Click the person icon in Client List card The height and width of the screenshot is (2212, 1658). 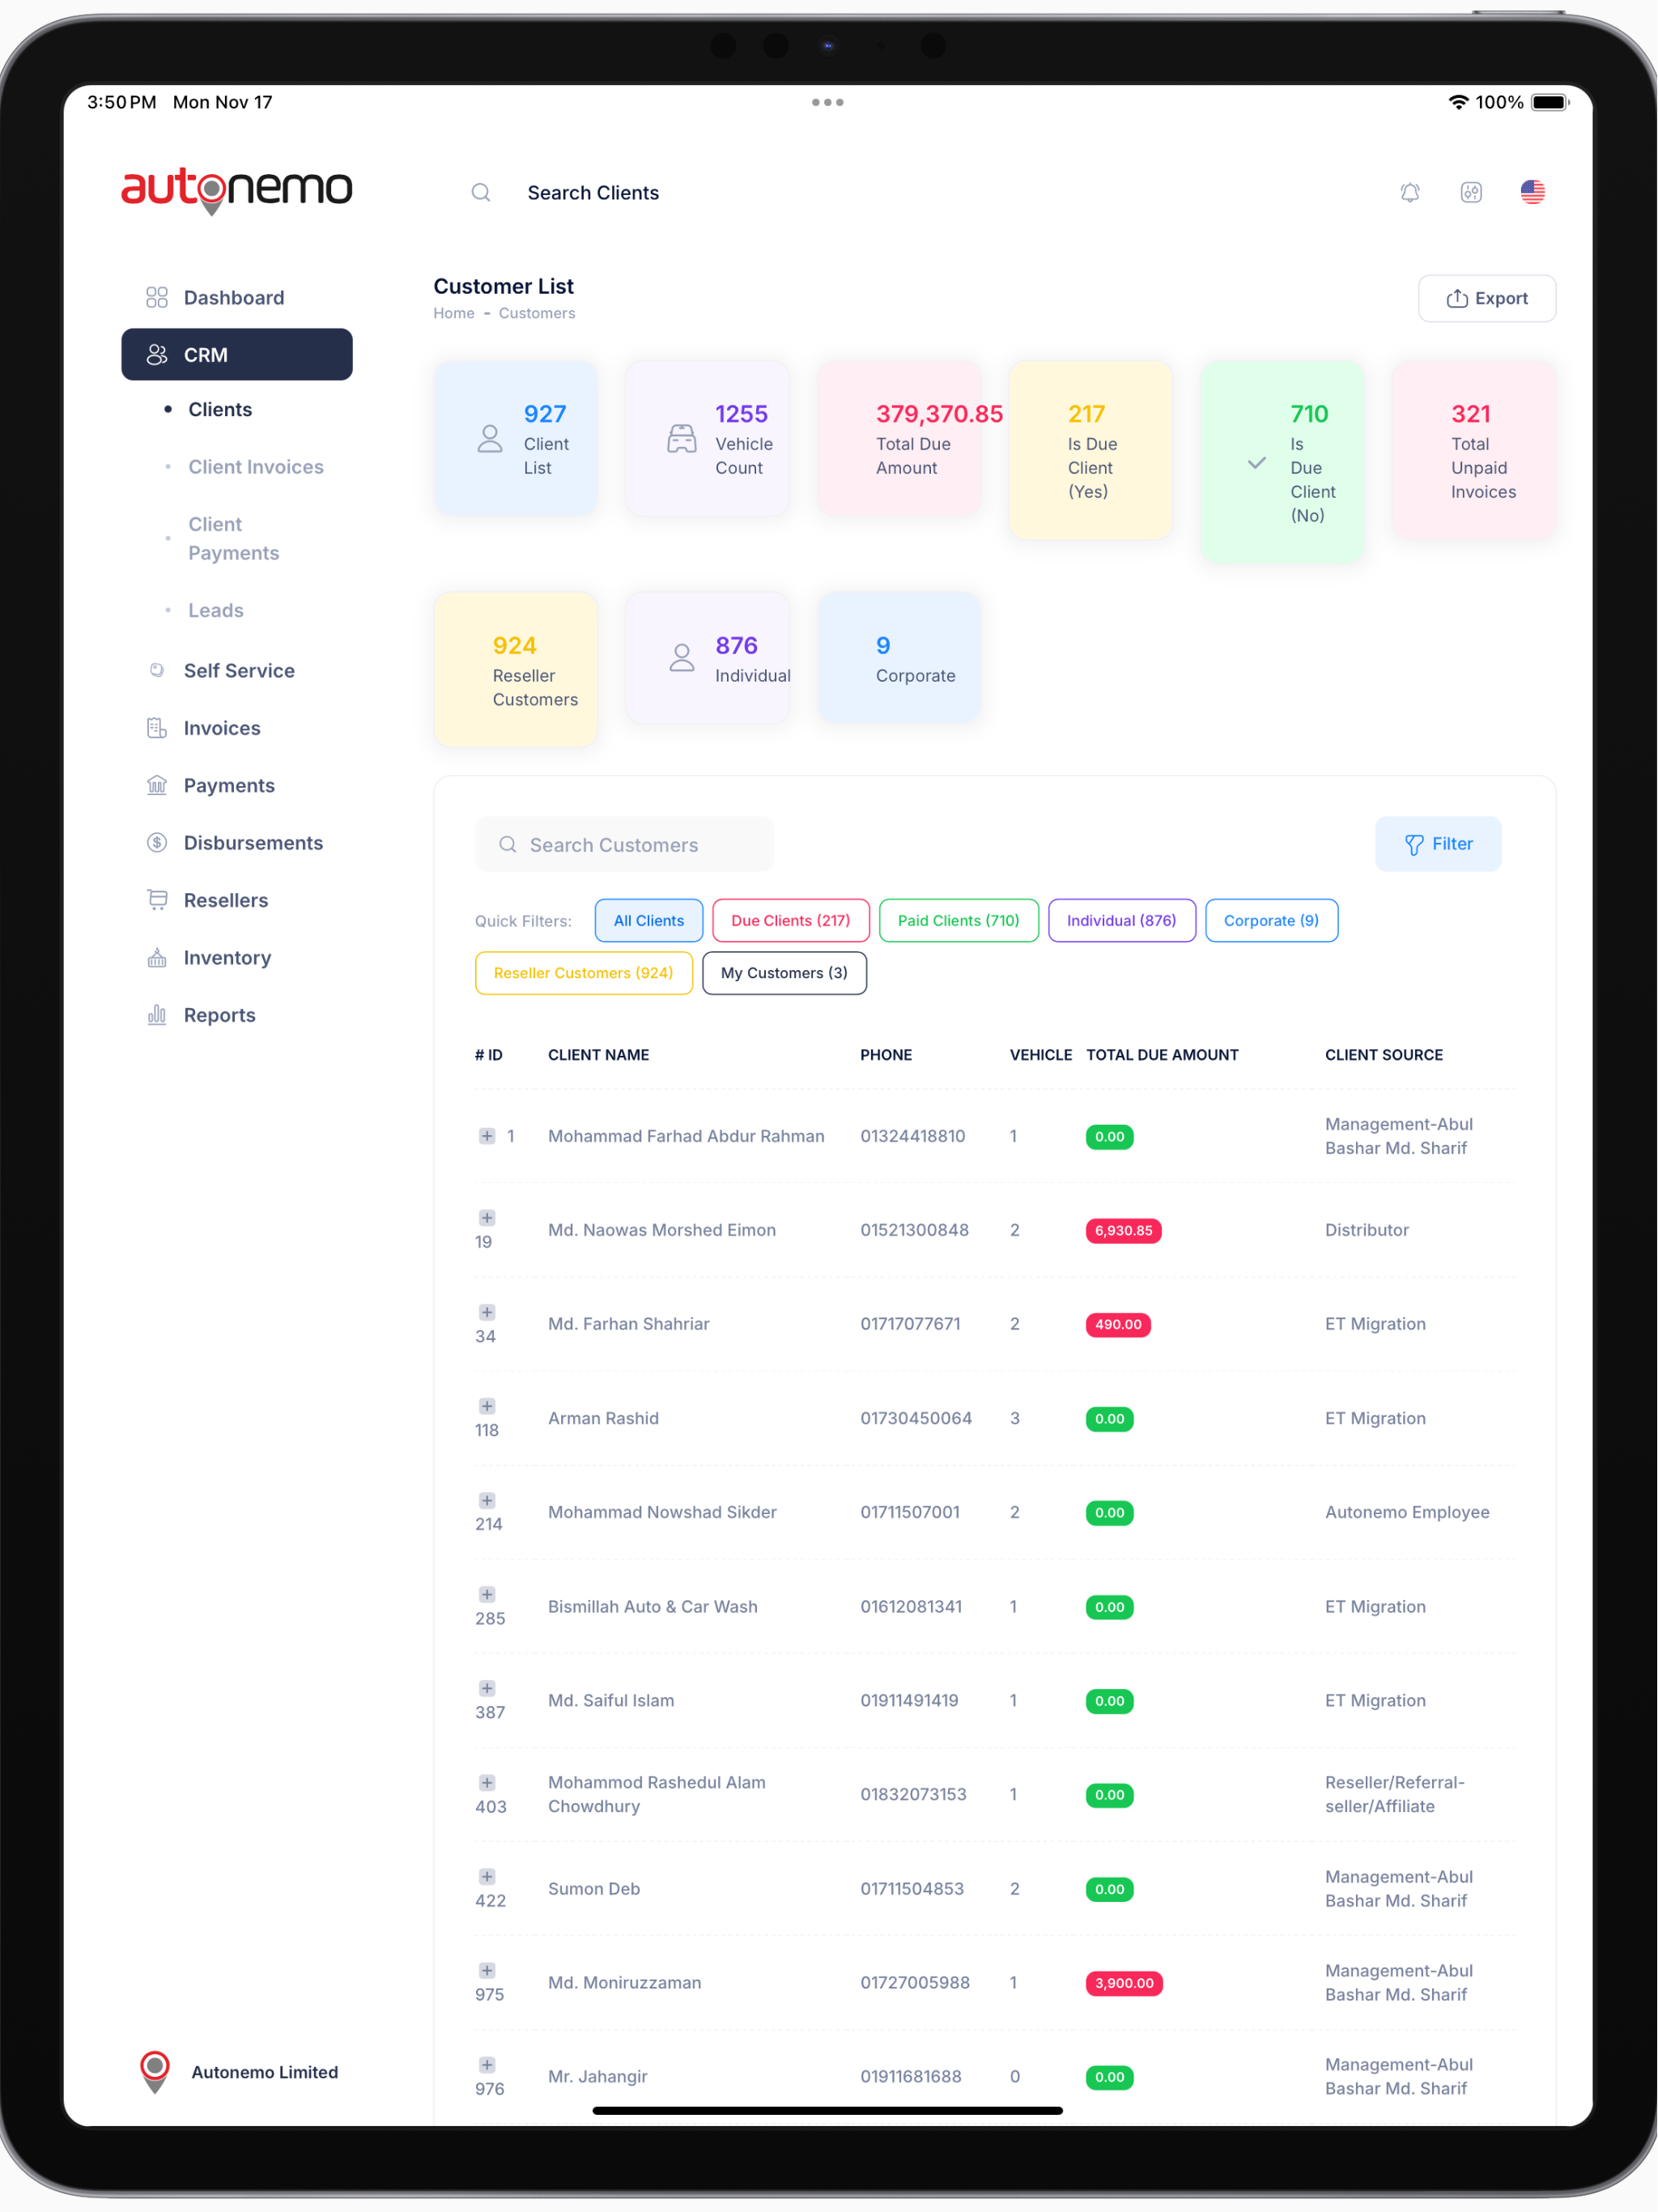tap(490, 439)
